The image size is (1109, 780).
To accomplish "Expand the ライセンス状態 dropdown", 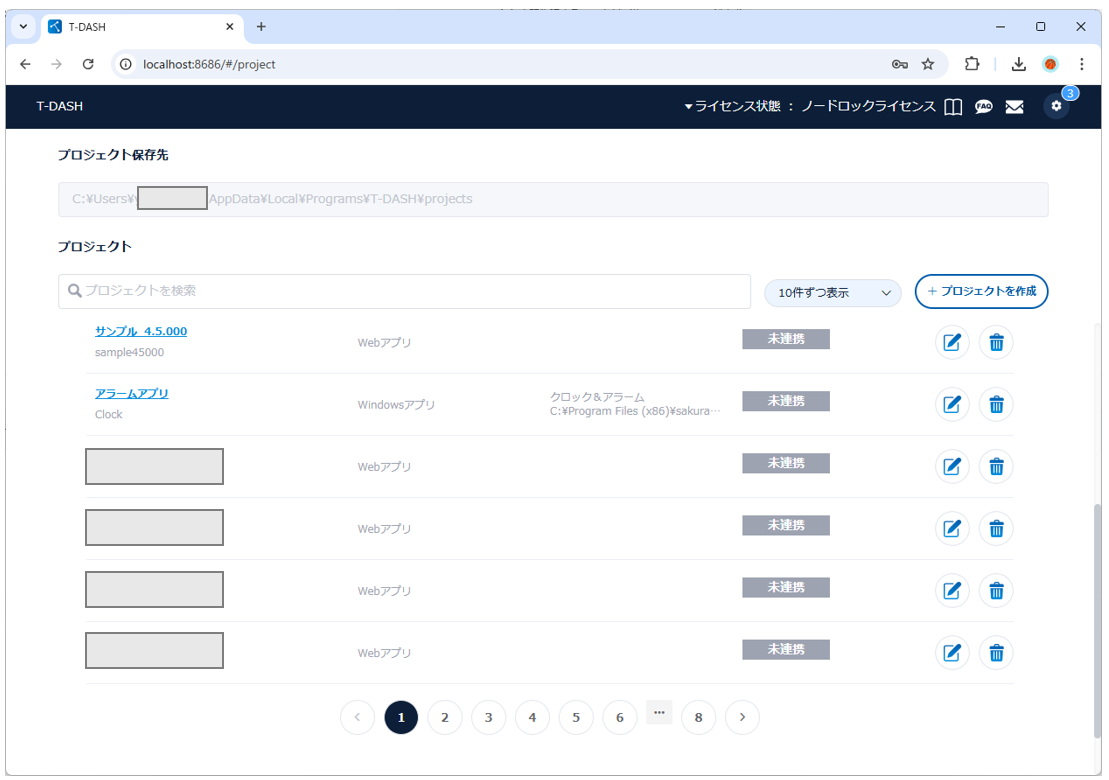I will point(810,107).
